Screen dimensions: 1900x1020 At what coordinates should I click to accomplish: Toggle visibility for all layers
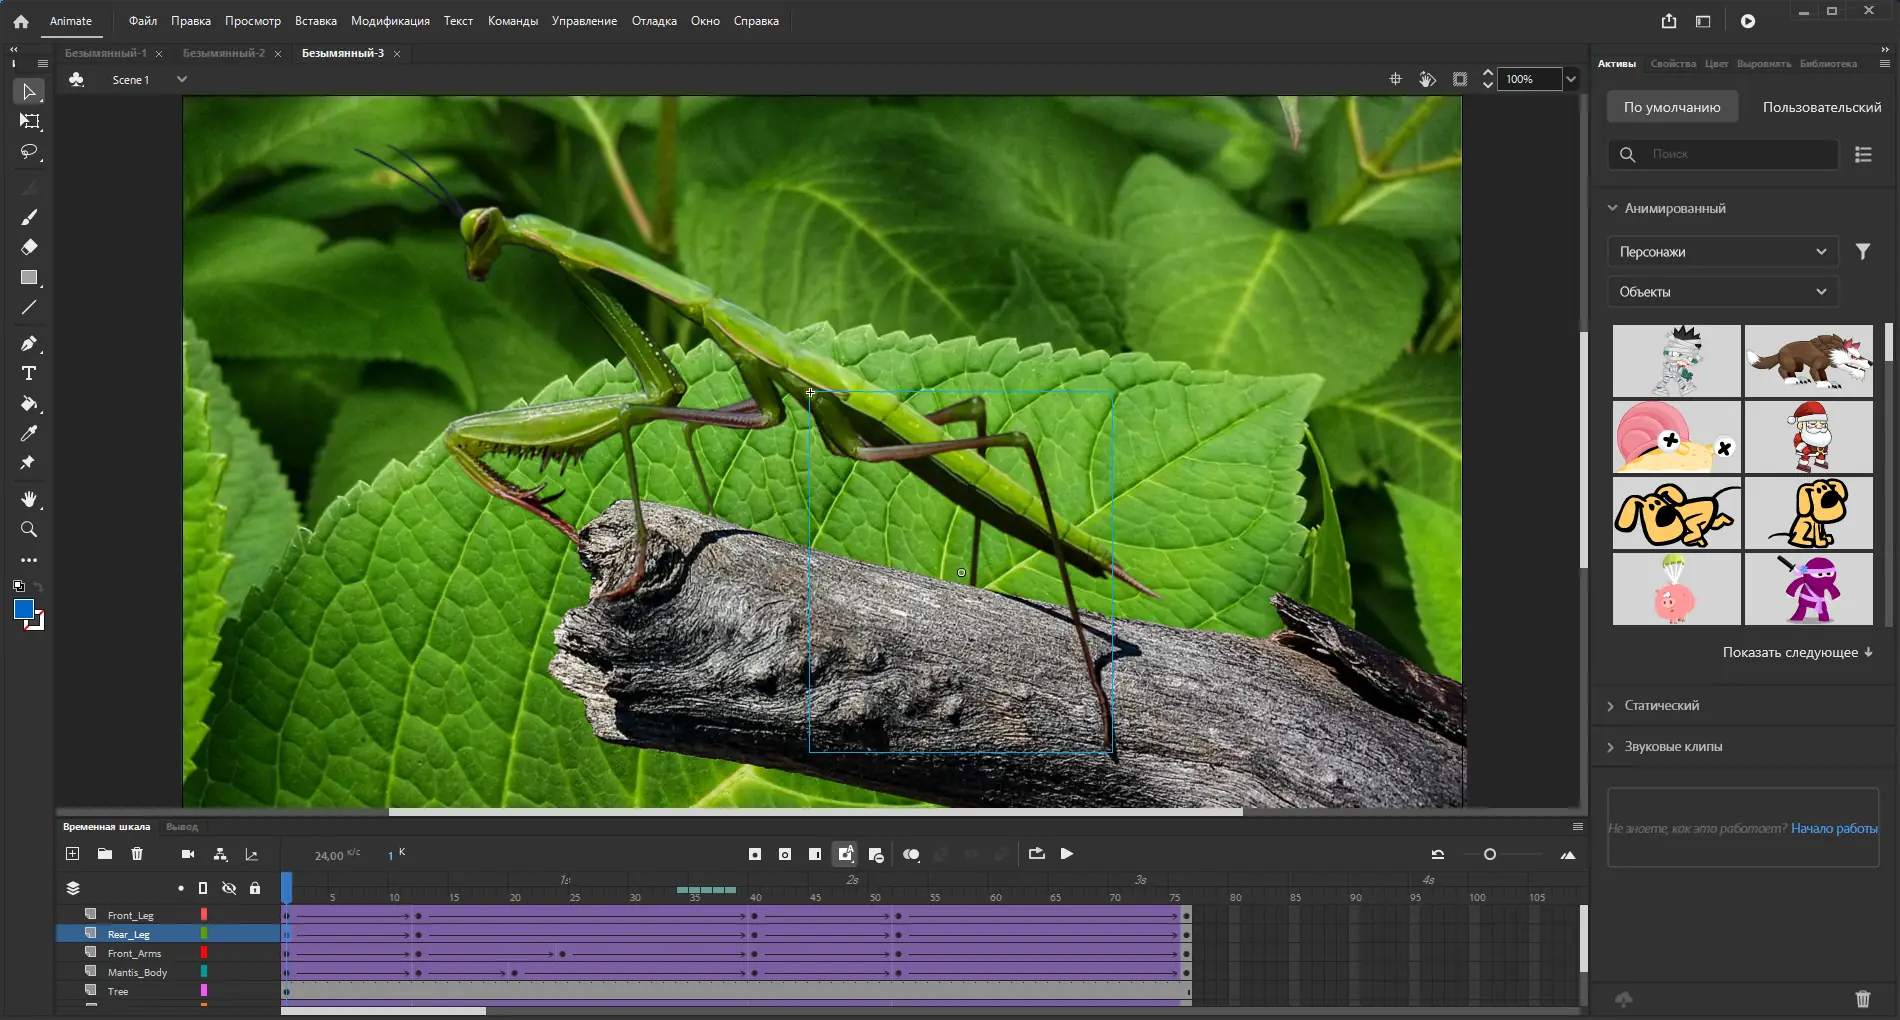click(x=229, y=888)
